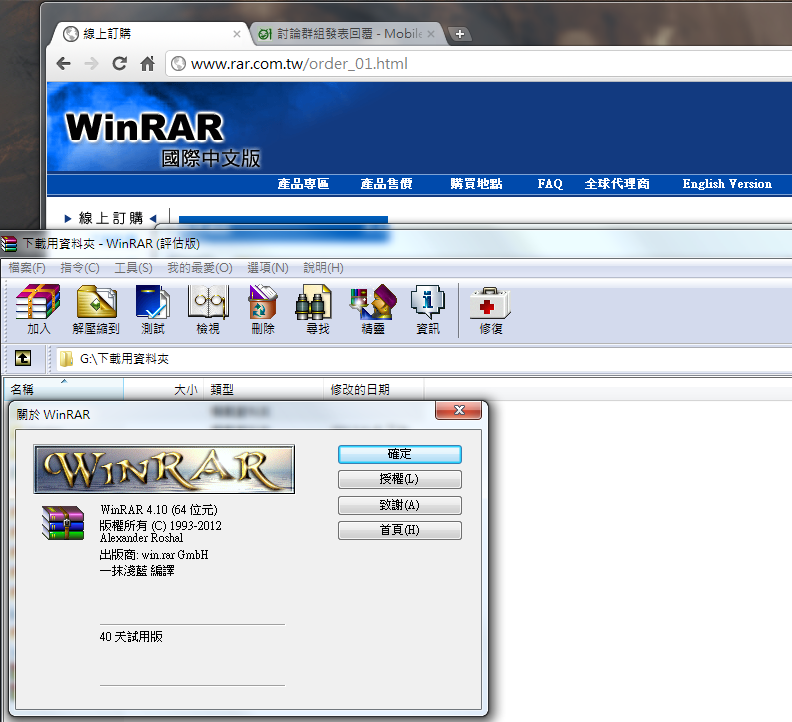Go up one folder level arrow

tap(23, 358)
